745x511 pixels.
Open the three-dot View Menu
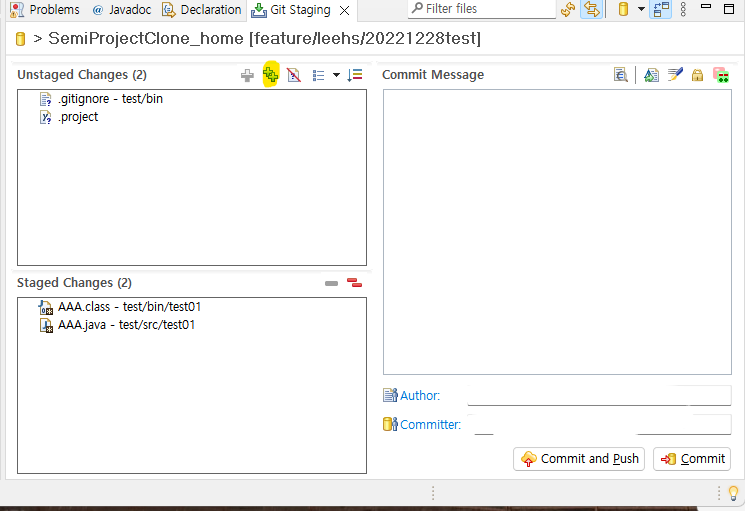(683, 9)
